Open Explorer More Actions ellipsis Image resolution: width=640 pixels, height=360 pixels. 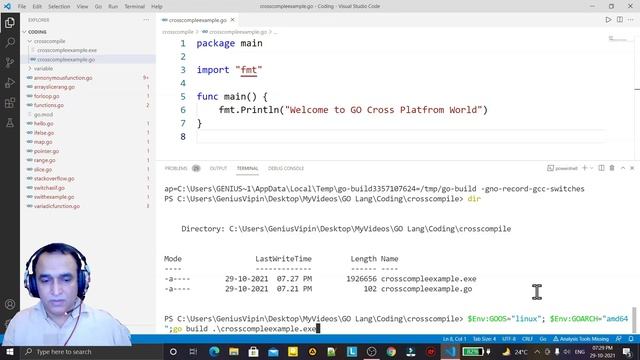pos(146,20)
